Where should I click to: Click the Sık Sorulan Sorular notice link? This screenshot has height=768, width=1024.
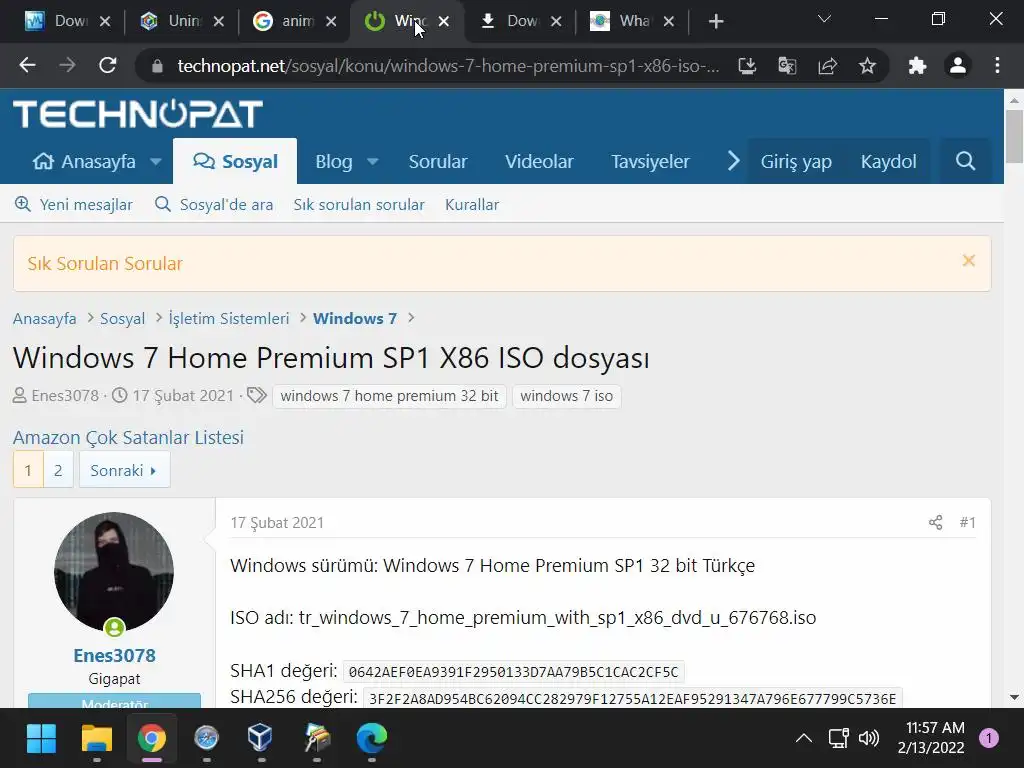(104, 263)
